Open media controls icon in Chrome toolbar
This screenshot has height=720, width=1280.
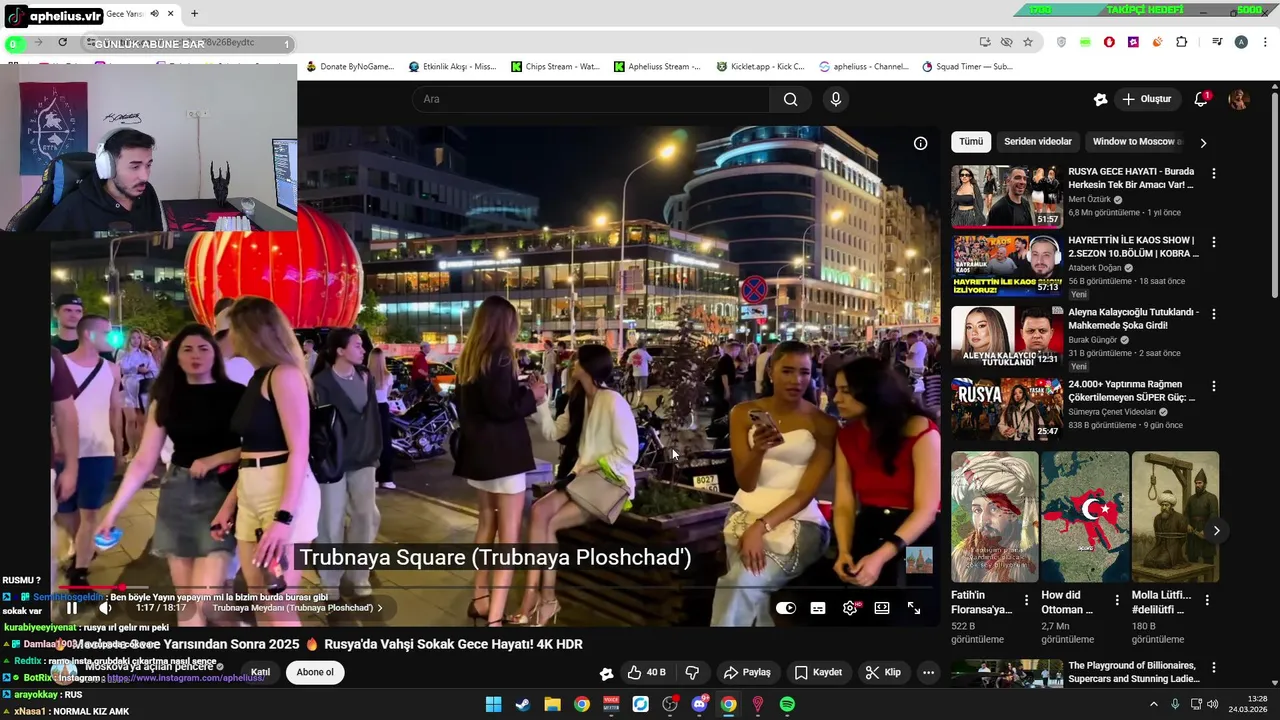point(1217,42)
